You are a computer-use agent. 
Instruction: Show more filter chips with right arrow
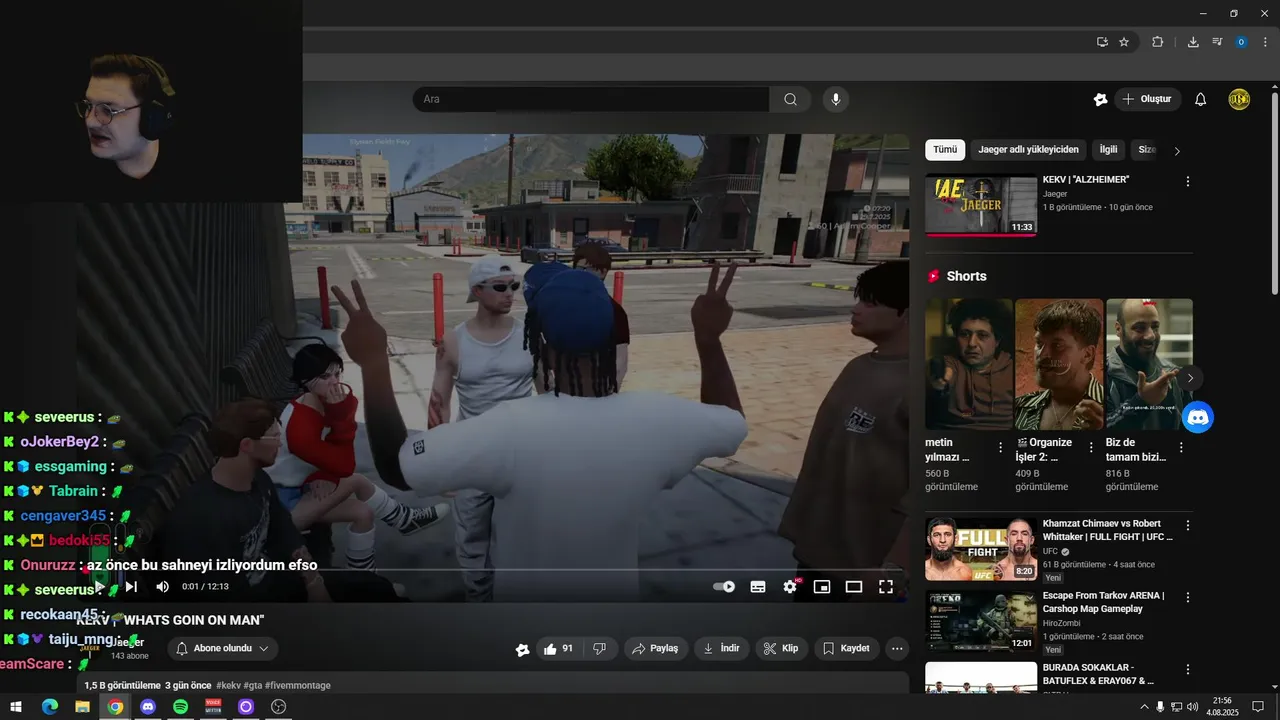1177,151
